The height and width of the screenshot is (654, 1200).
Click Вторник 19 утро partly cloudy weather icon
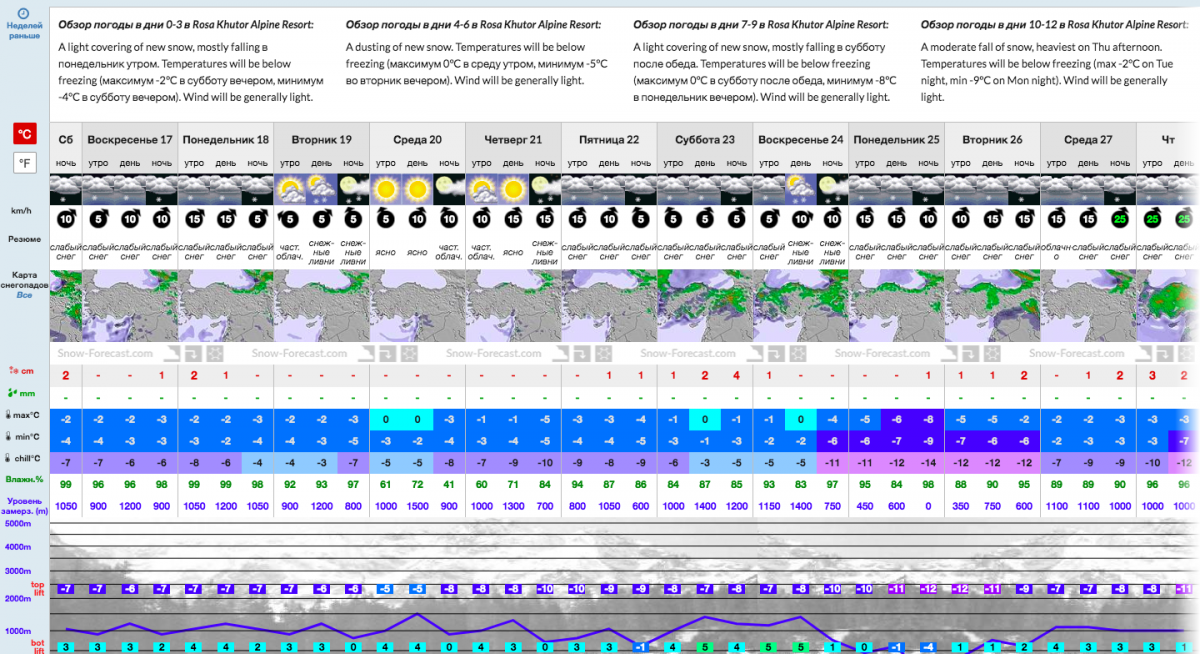(x=290, y=188)
